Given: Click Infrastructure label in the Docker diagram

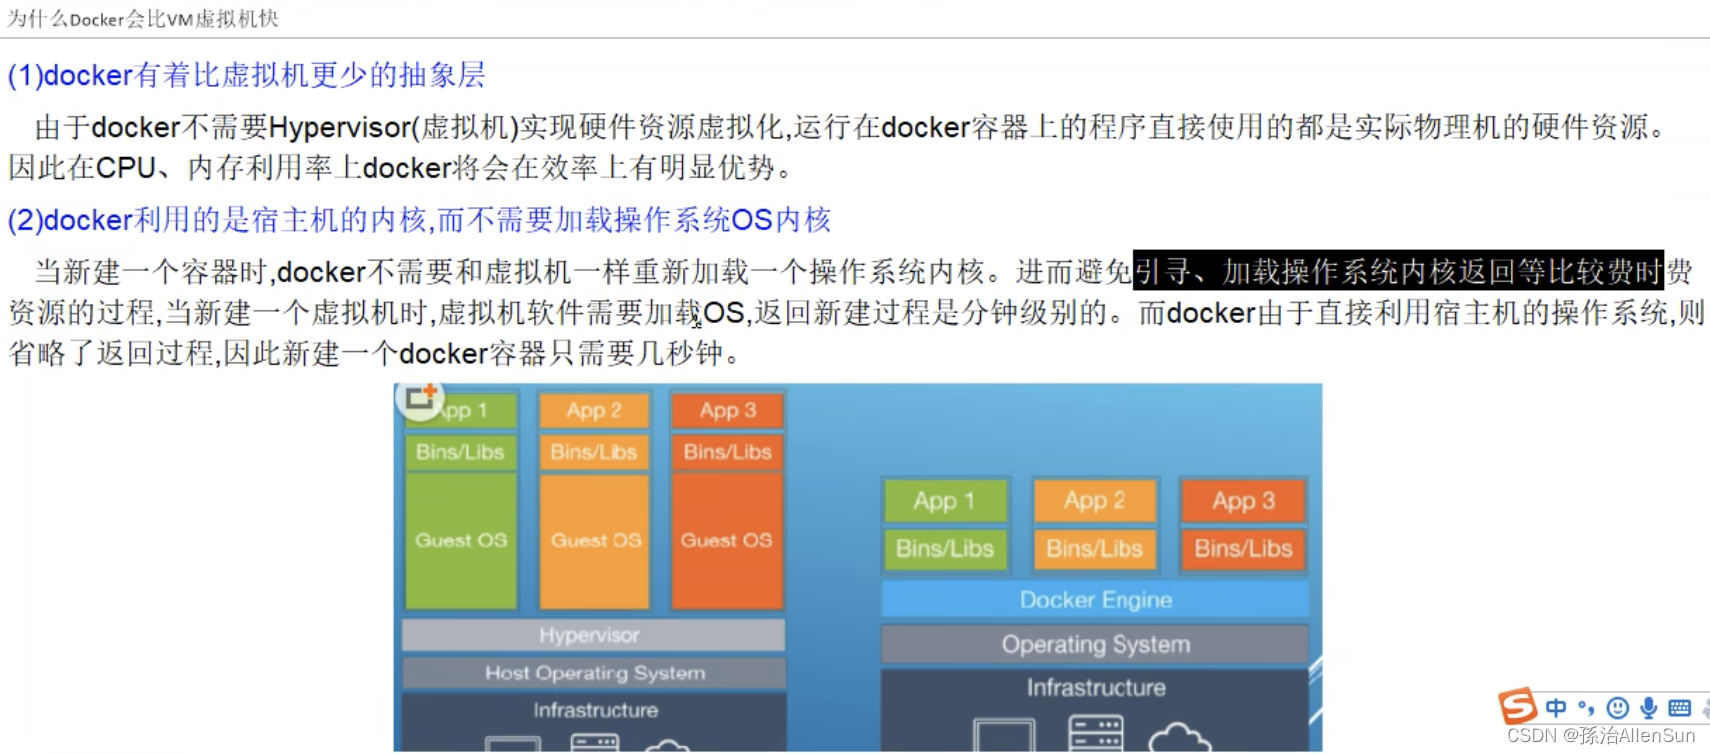Looking at the screenshot, I should click(1096, 687).
